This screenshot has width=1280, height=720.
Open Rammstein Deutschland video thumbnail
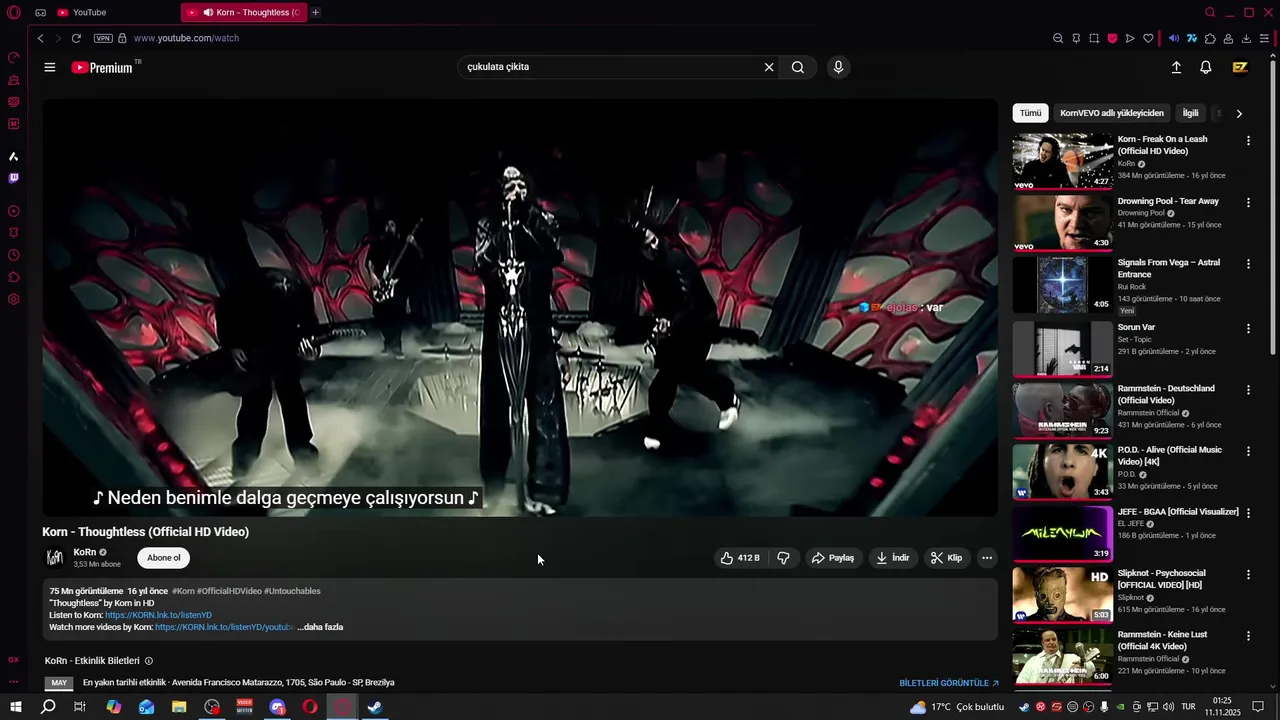click(x=1062, y=410)
